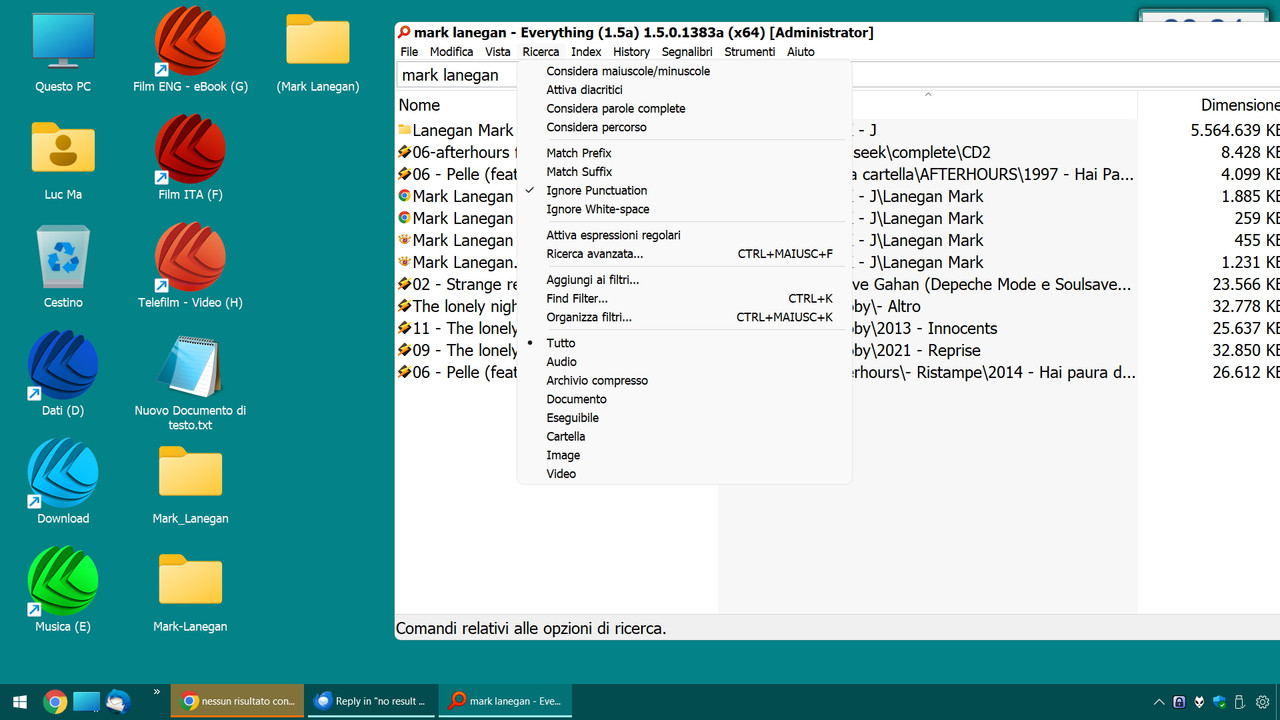Select the Mark_Lanegan desktop folder
Screen dimensions: 1280x720
point(190,484)
